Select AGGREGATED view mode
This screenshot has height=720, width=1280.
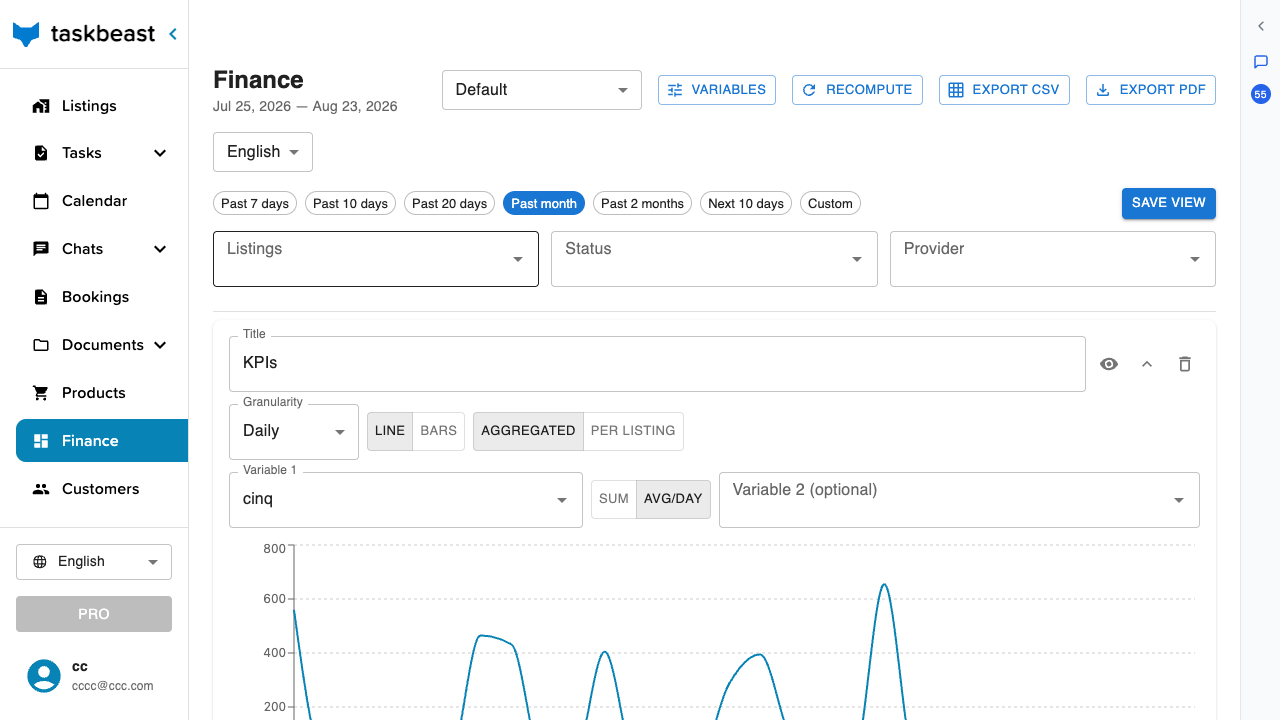(528, 431)
